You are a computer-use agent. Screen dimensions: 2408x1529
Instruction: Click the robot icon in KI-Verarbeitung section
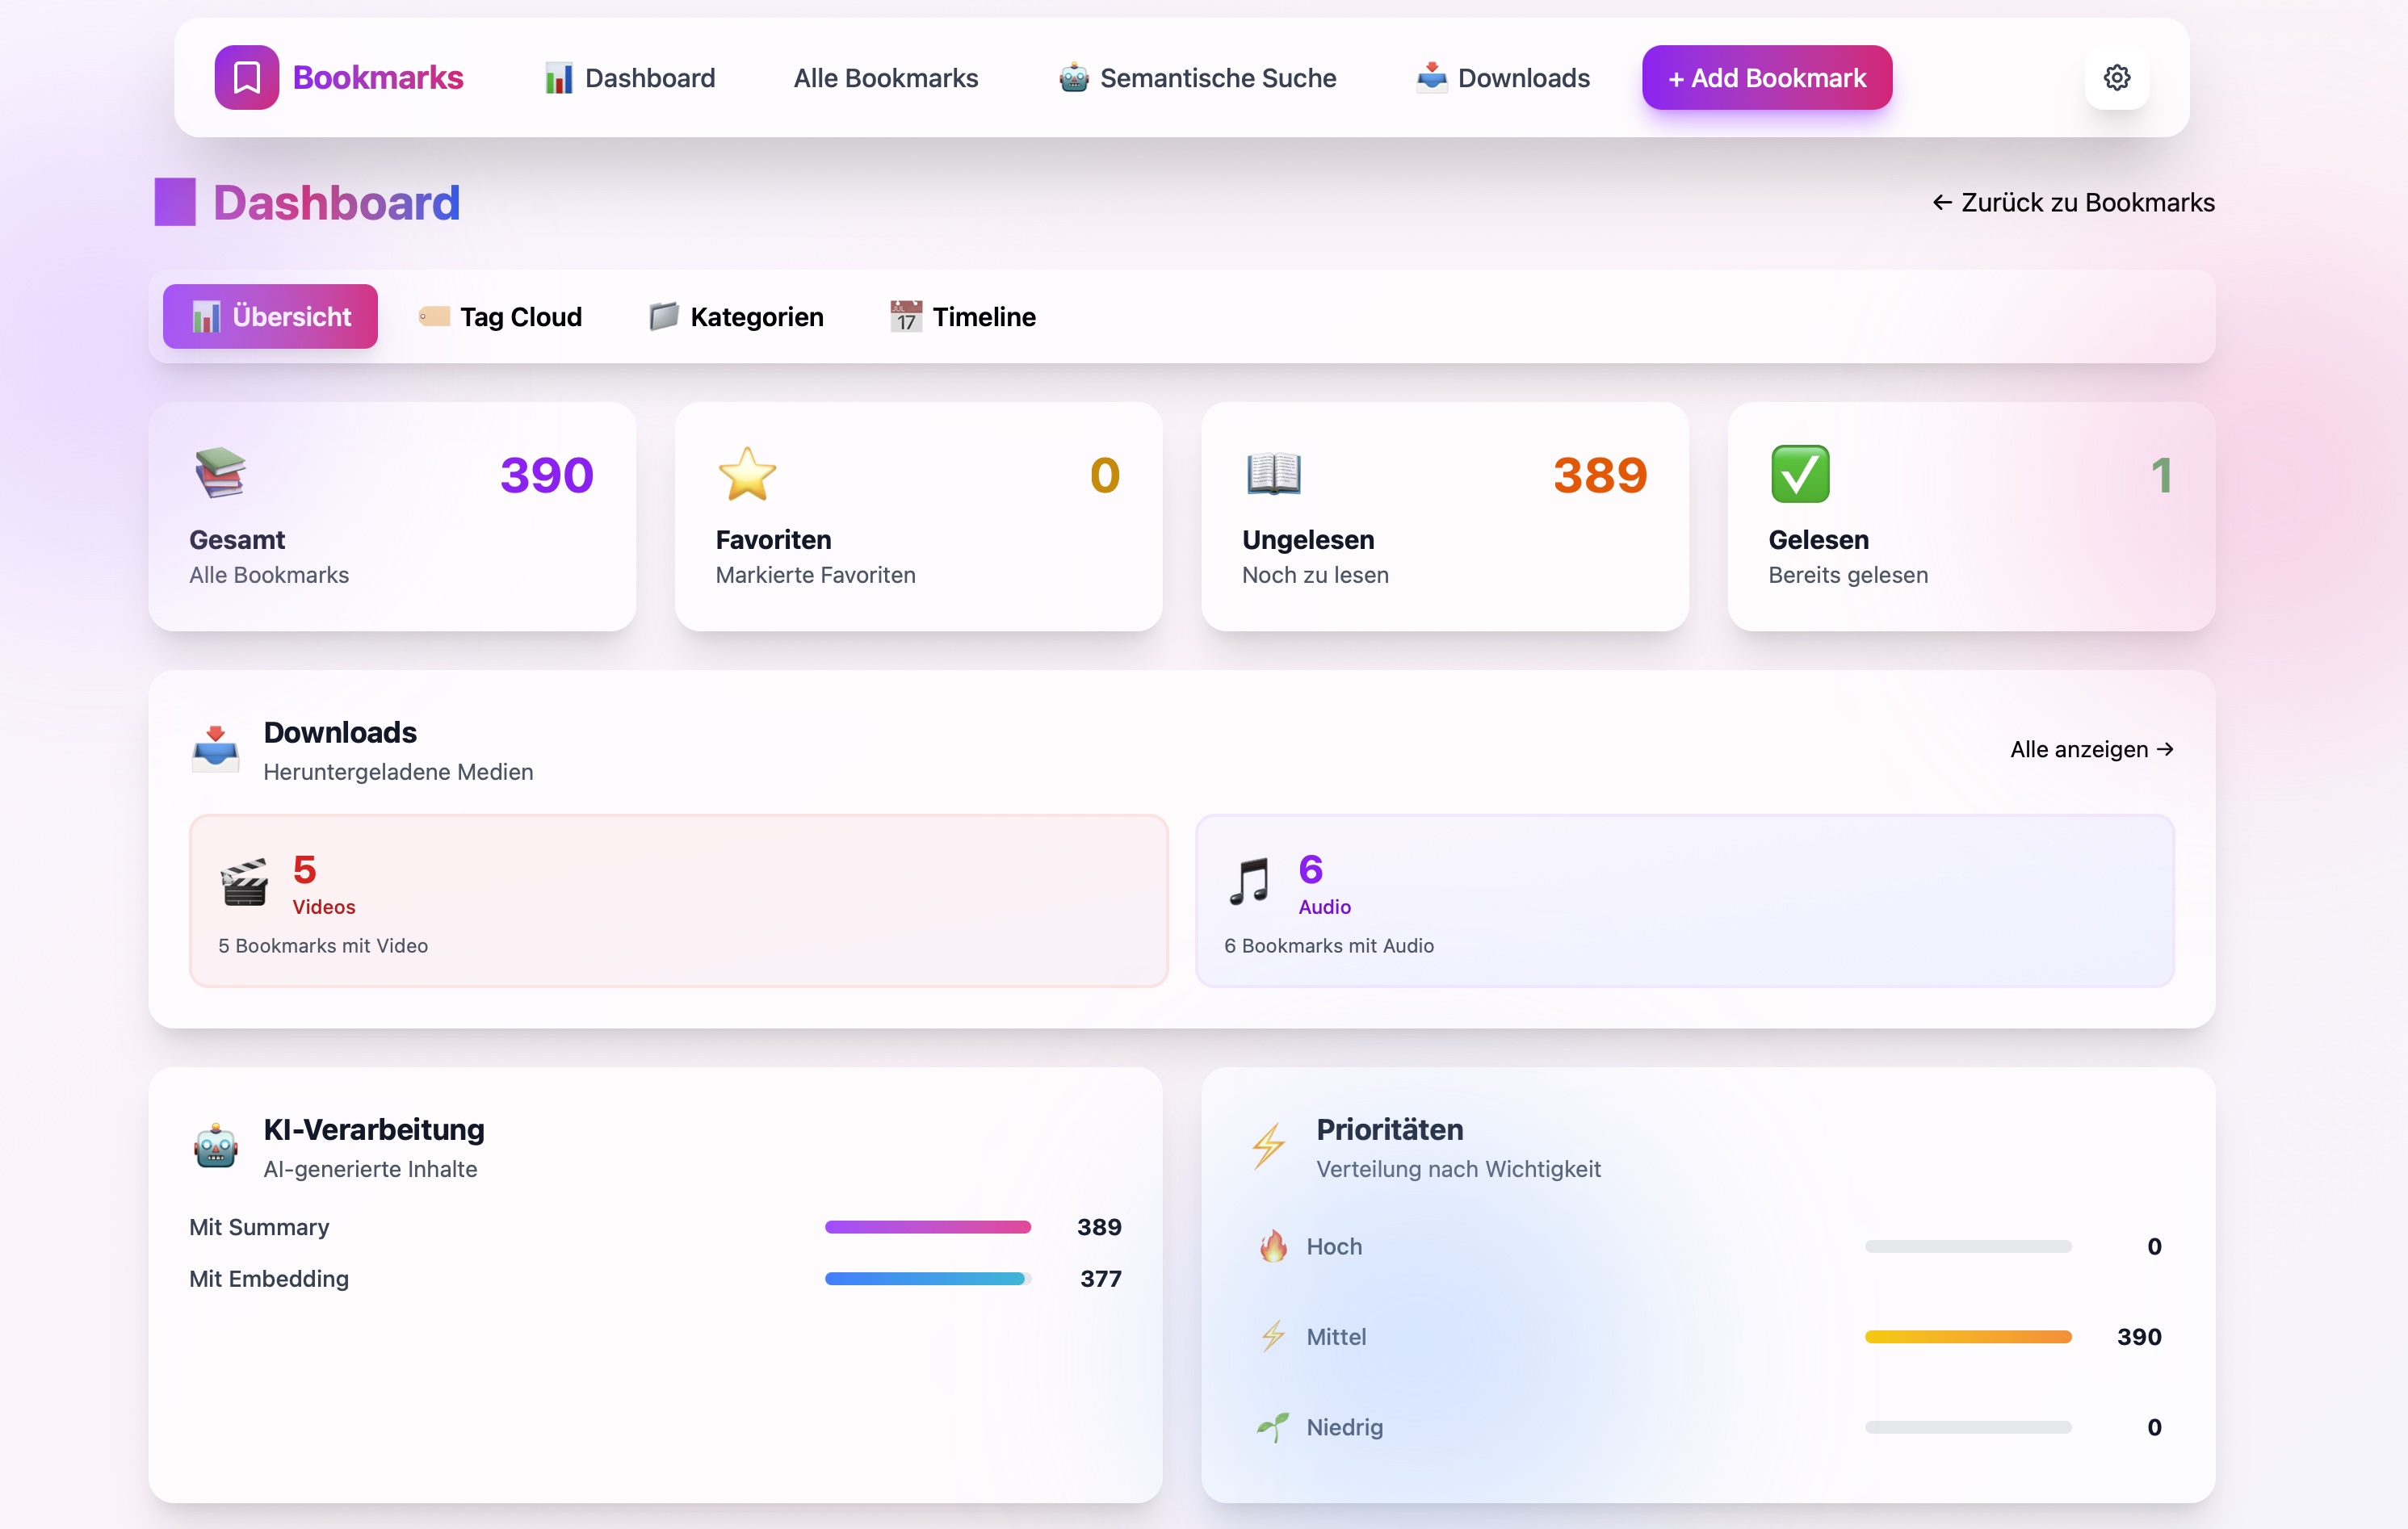(215, 1146)
